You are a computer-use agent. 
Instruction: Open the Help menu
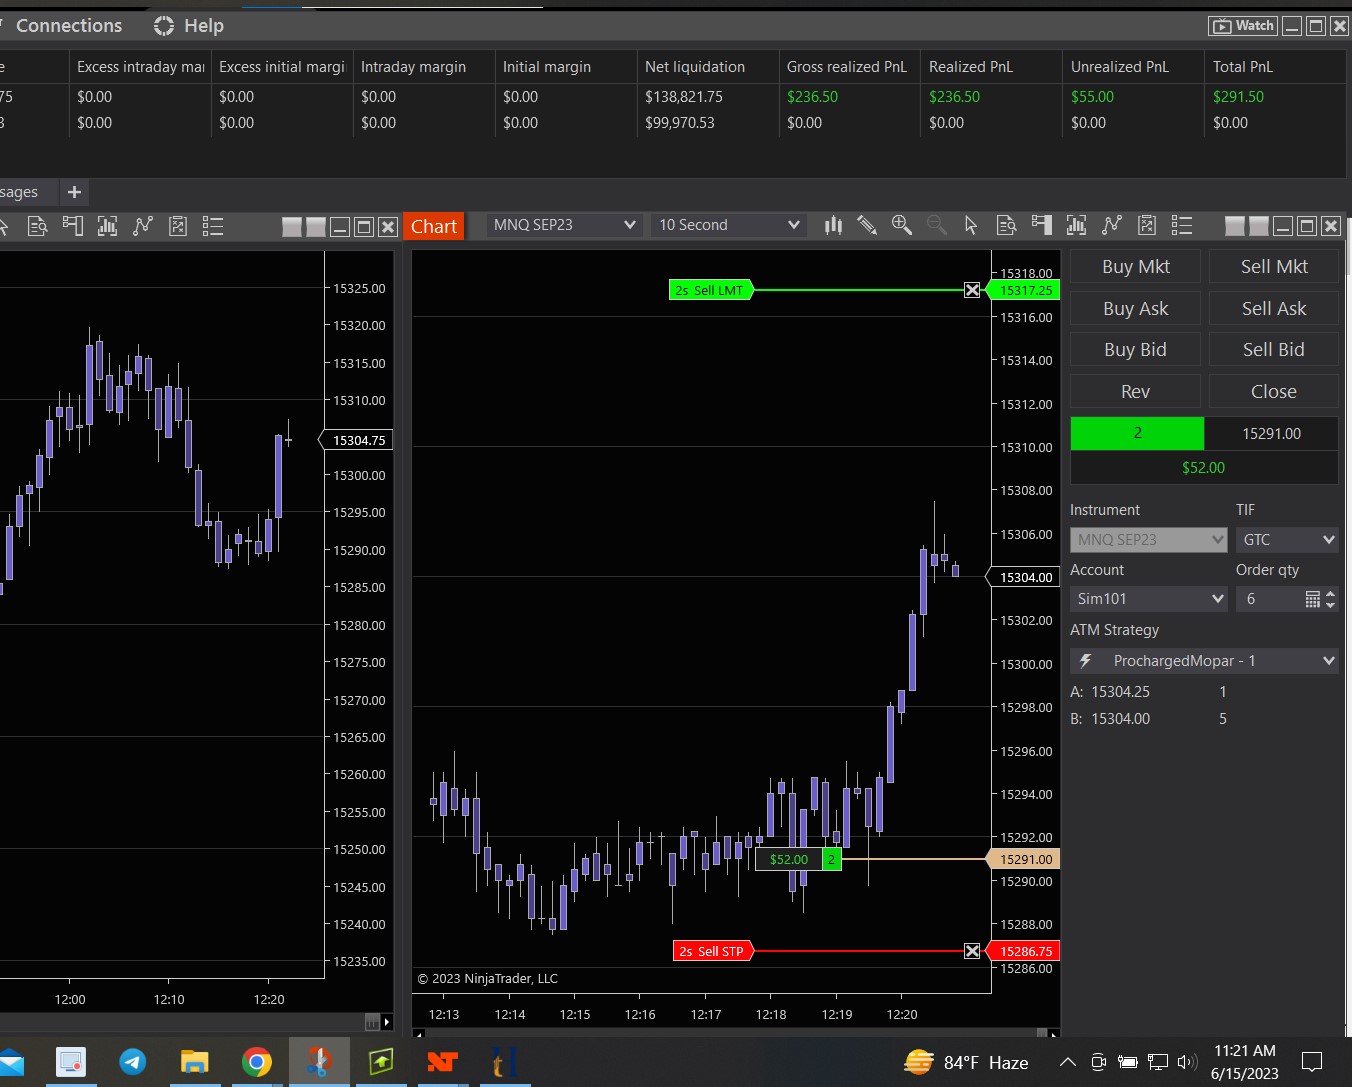[x=190, y=26]
